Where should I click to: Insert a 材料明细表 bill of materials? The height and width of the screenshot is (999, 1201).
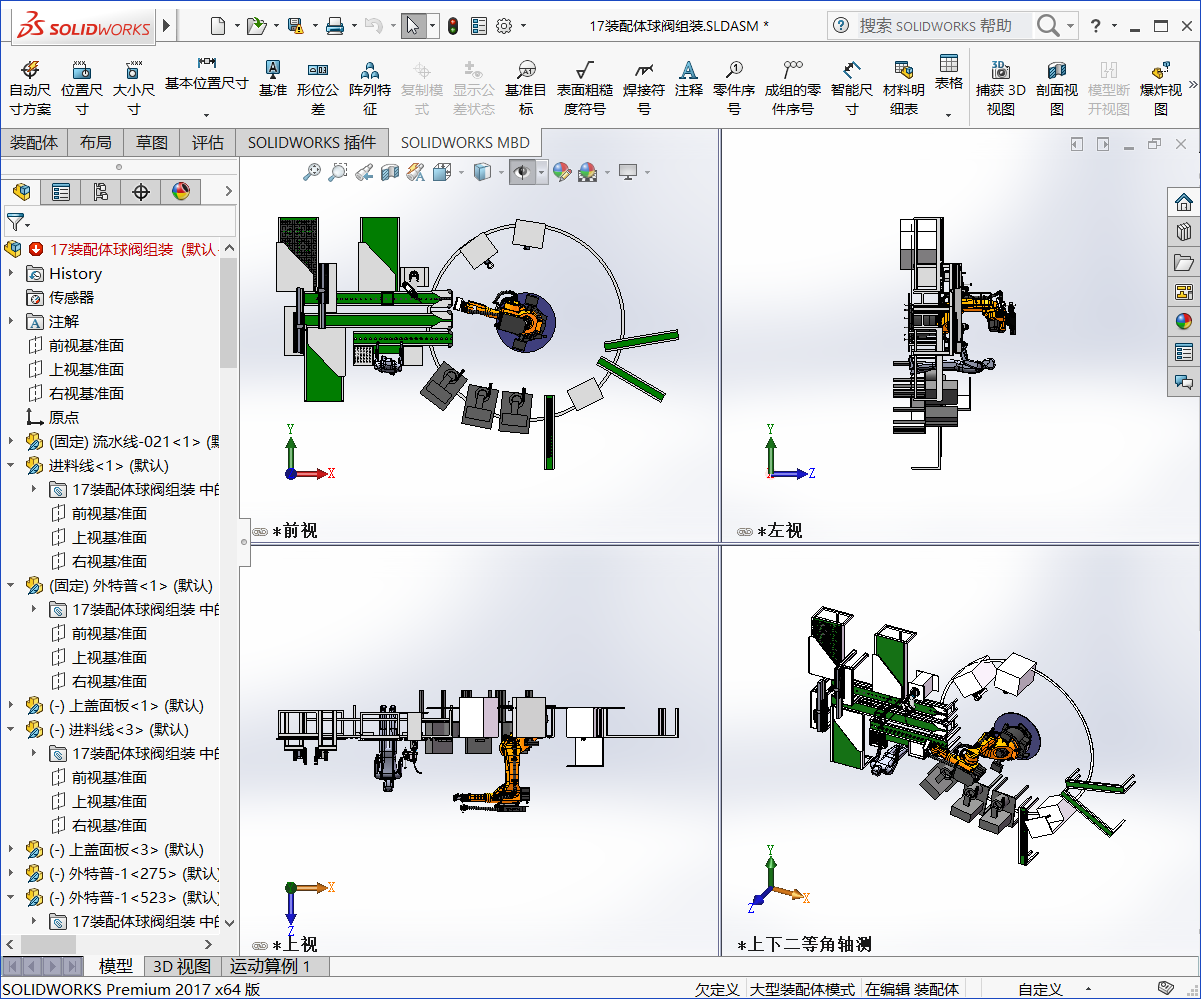click(904, 87)
